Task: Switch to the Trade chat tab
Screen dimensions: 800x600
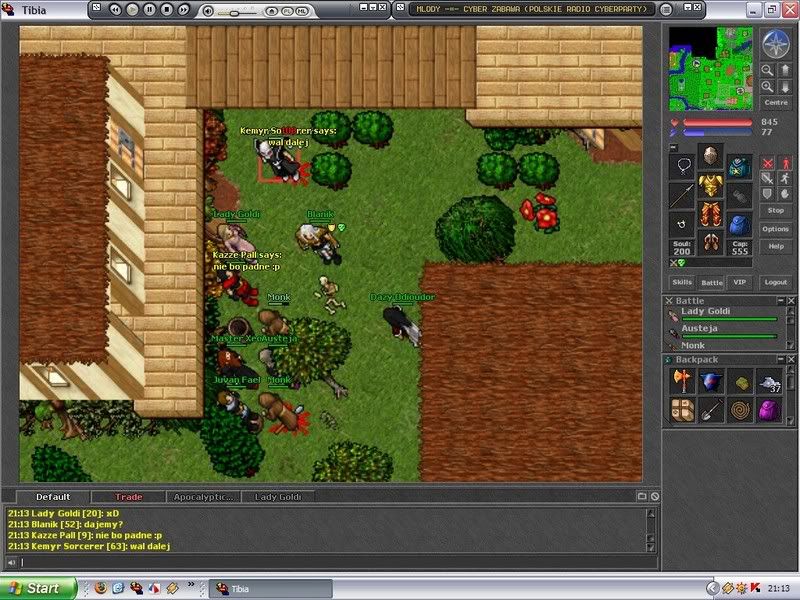Action: (128, 497)
